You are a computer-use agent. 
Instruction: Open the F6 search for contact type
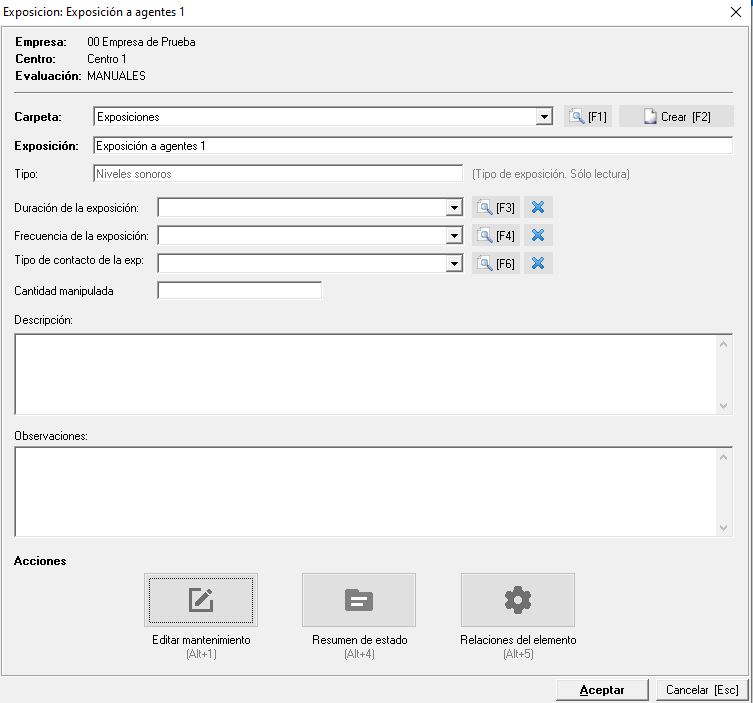(496, 264)
